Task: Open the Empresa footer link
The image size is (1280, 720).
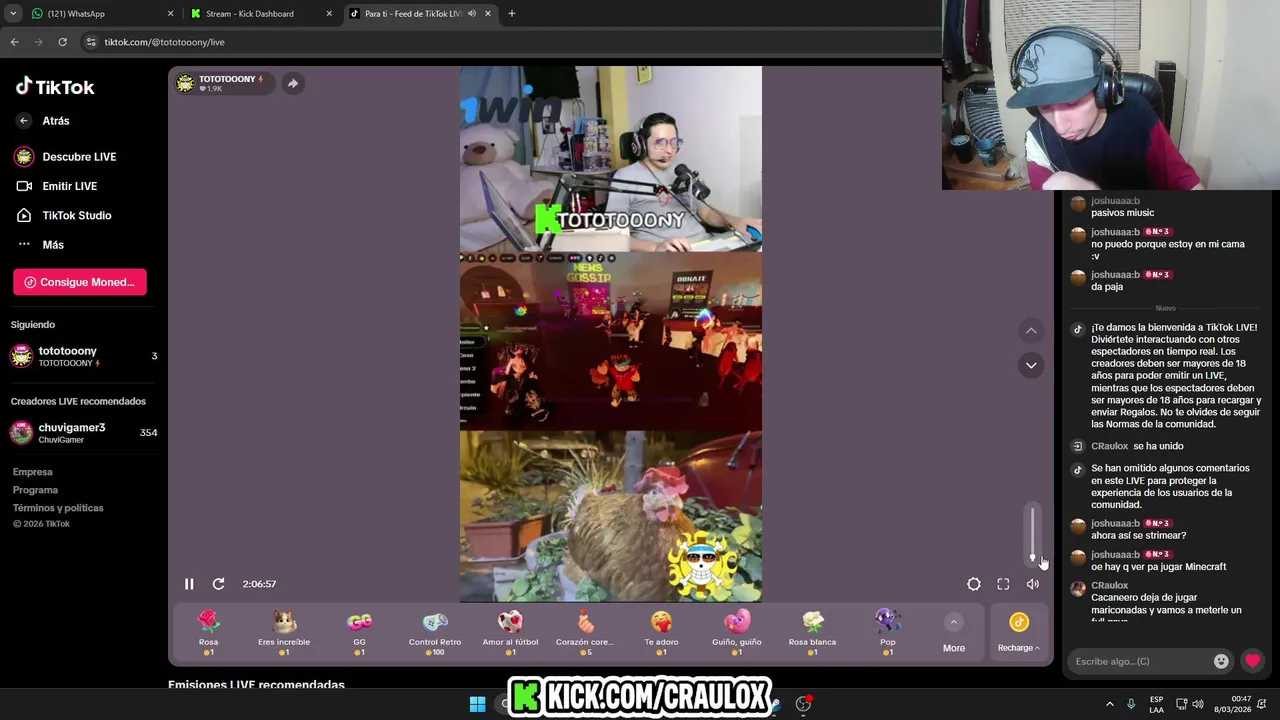Action: (x=33, y=472)
